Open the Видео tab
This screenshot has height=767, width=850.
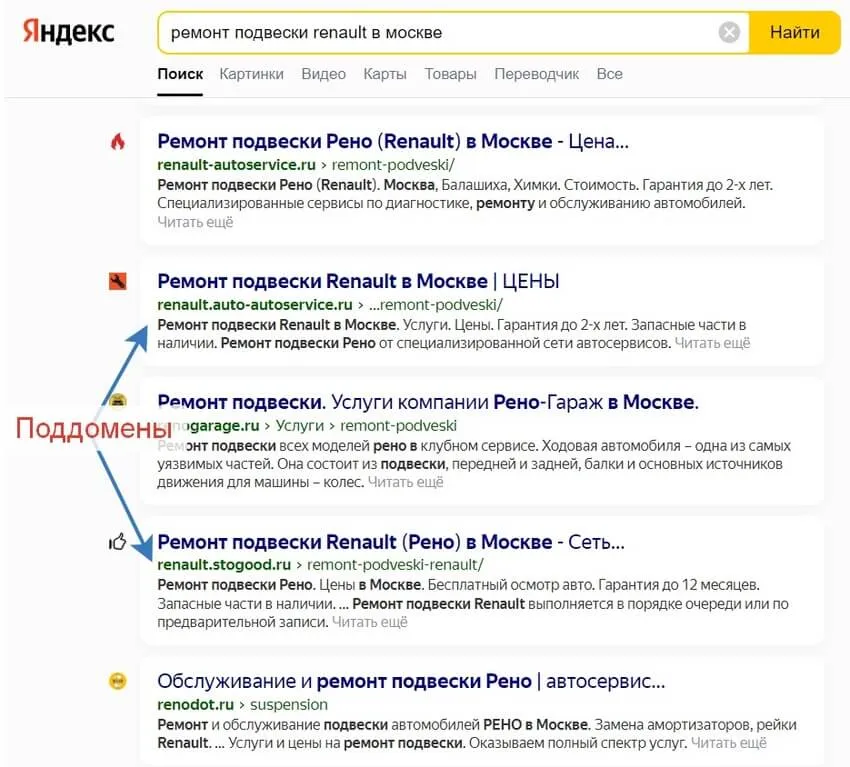click(x=323, y=73)
